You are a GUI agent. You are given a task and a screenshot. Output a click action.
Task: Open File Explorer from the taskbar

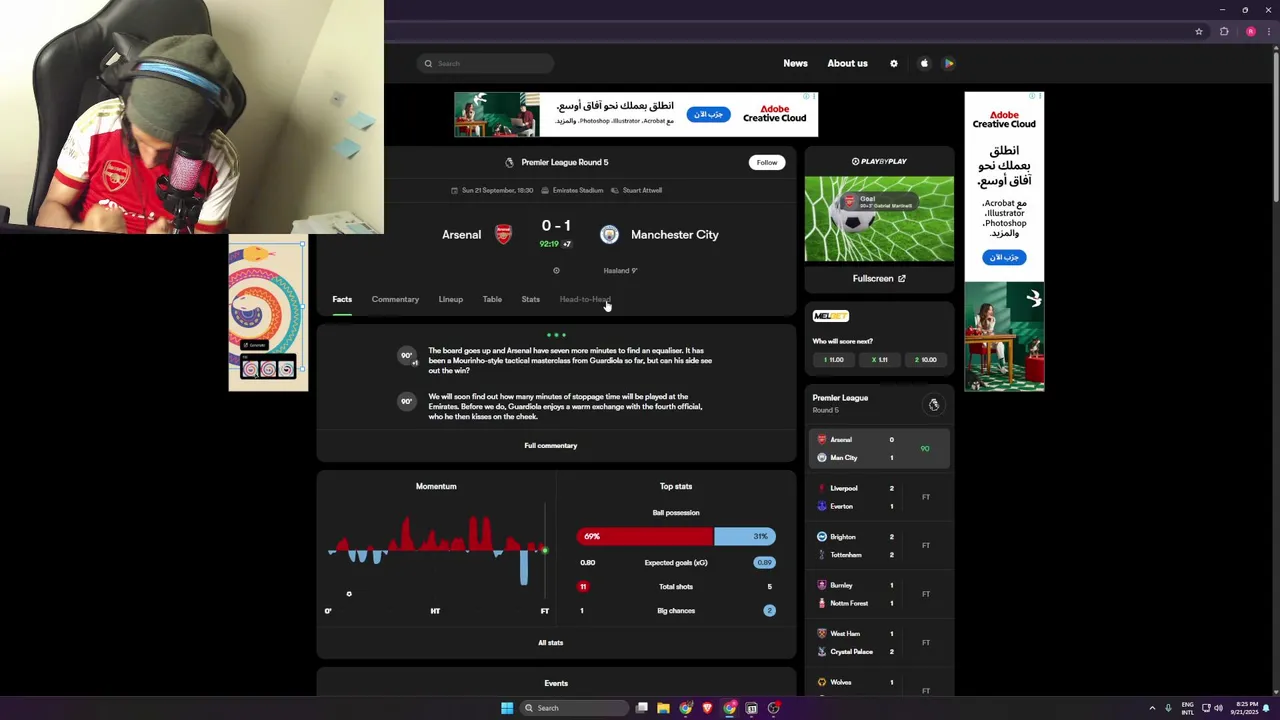pos(663,708)
